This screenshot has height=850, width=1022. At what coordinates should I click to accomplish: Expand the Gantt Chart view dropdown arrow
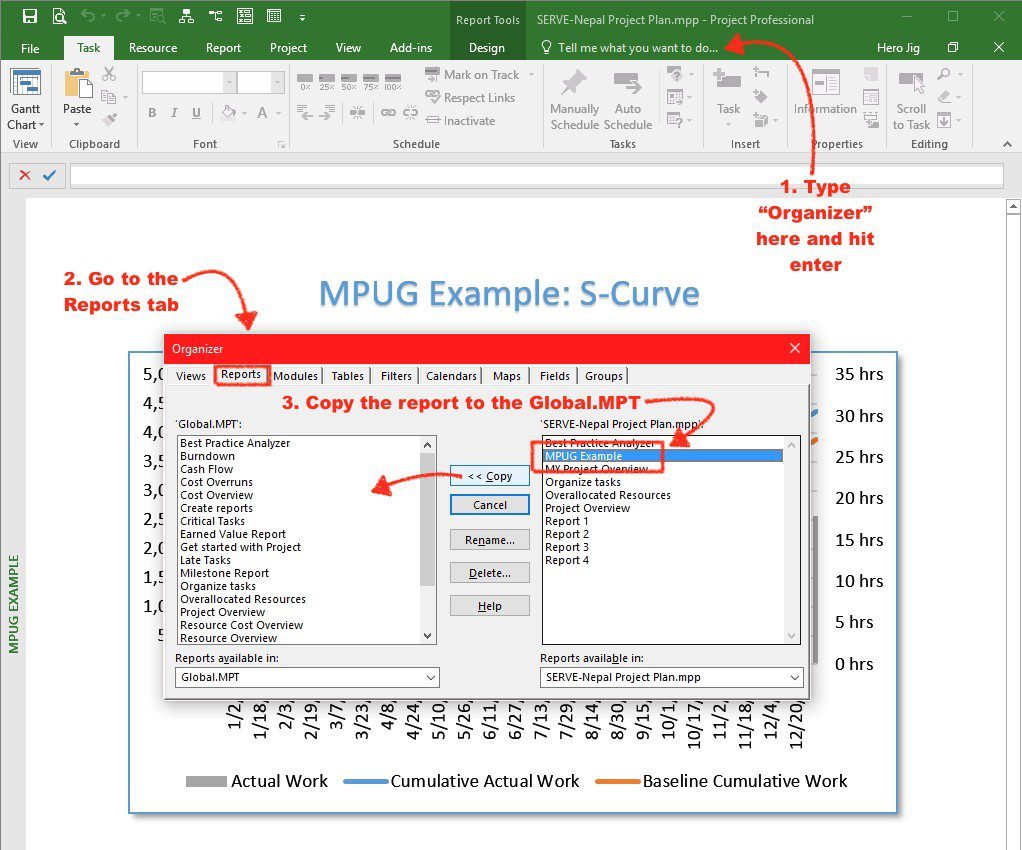click(42, 125)
